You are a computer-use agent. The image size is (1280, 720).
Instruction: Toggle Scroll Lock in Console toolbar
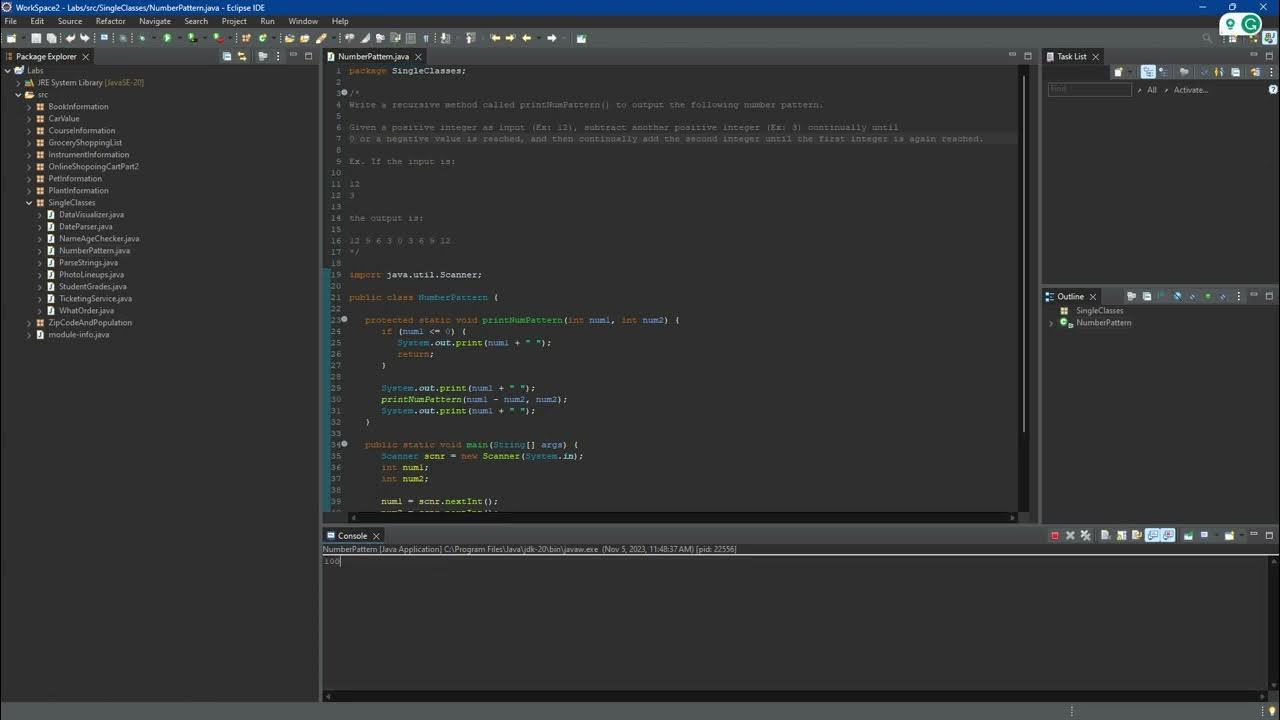tap(1121, 535)
